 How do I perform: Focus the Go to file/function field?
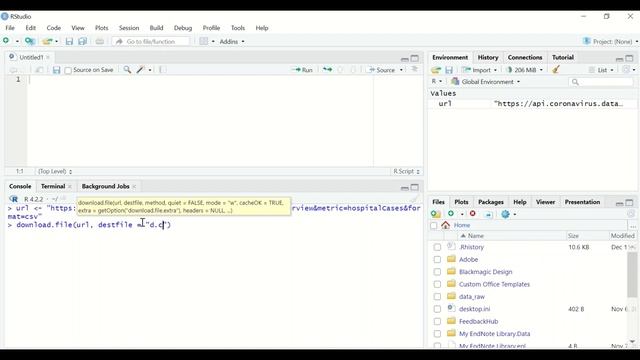click(151, 41)
